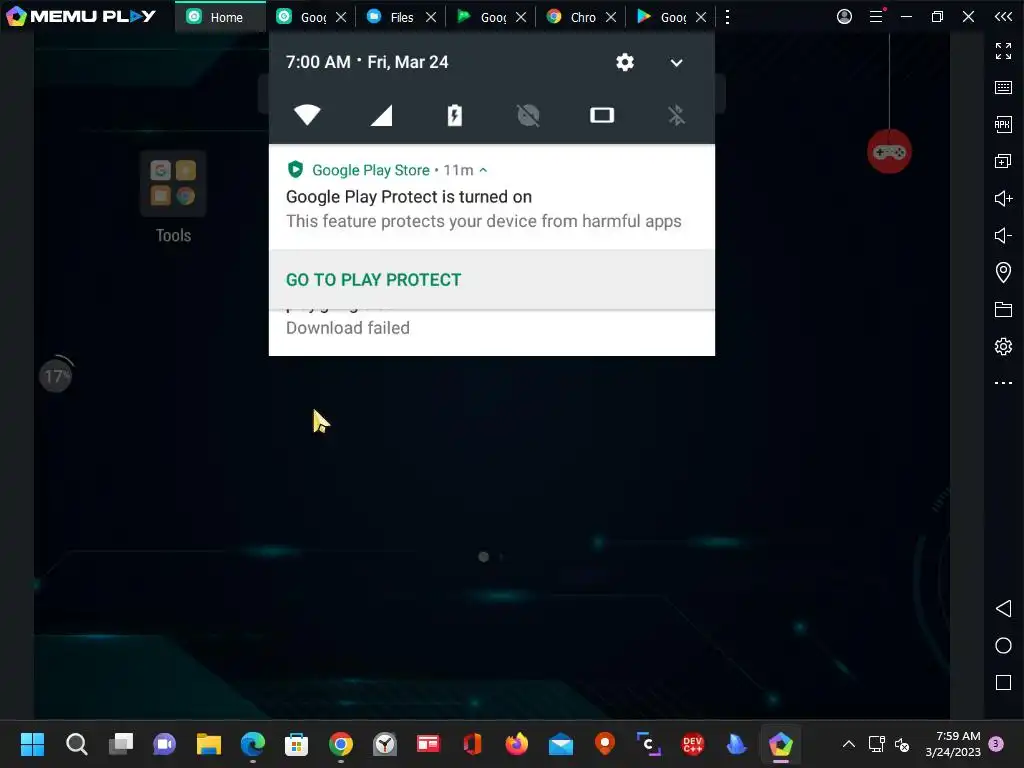Viewport: 1024px width, 768px height.
Task: Open Microsoft Store from taskbar
Action: click(x=296, y=744)
